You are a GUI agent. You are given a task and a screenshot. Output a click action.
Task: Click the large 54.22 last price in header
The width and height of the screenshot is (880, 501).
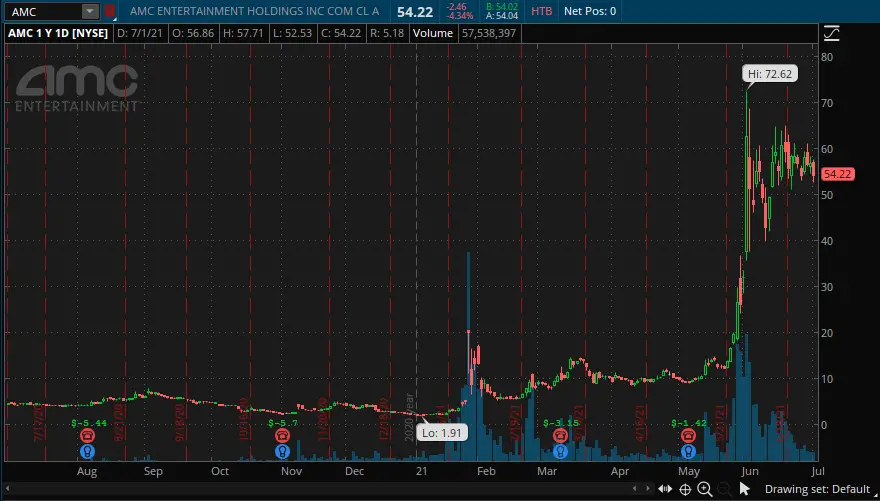tap(415, 11)
